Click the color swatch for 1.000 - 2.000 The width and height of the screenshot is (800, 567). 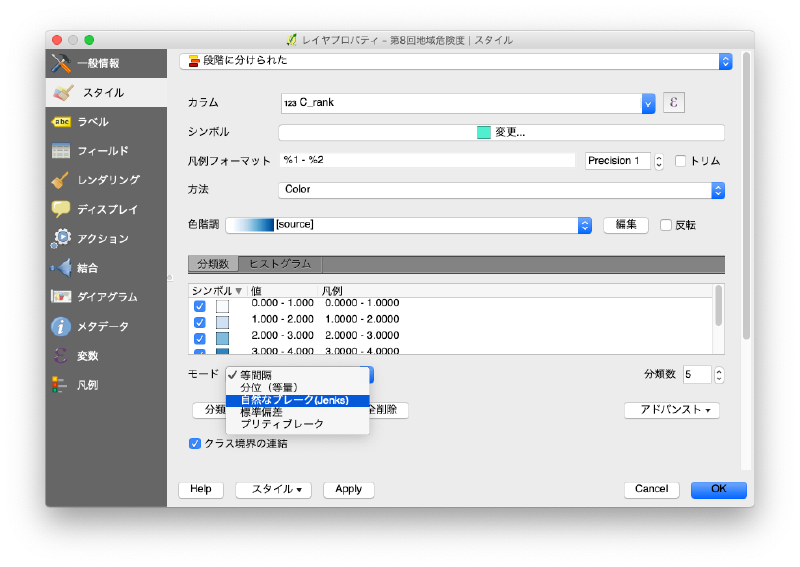222,323
